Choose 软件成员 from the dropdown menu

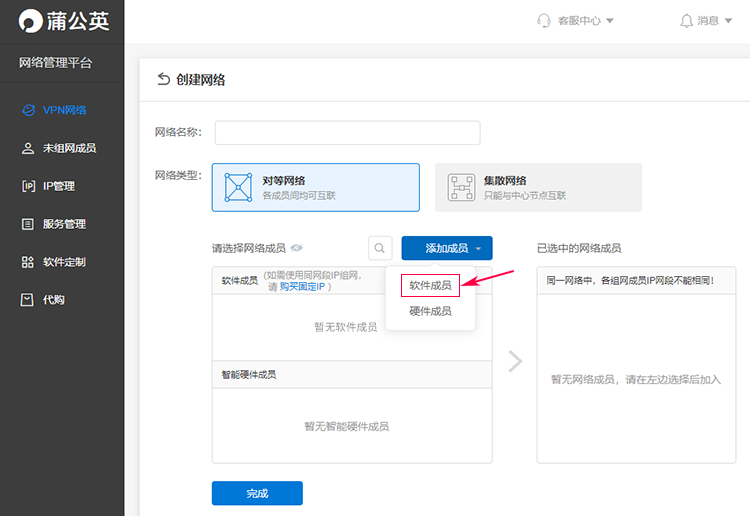coord(430,285)
